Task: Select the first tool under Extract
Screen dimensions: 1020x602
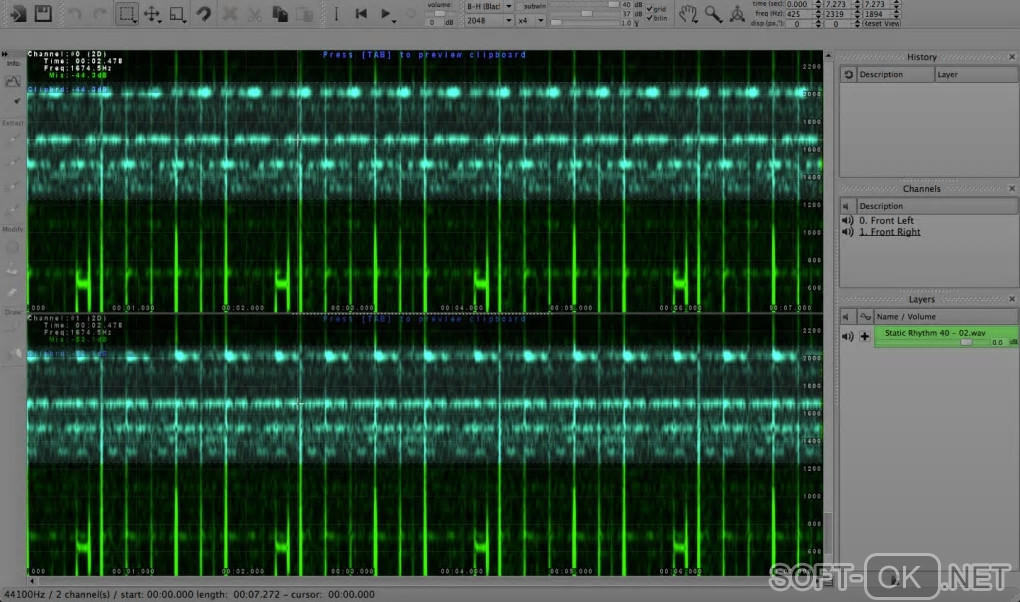Action: coord(12,140)
